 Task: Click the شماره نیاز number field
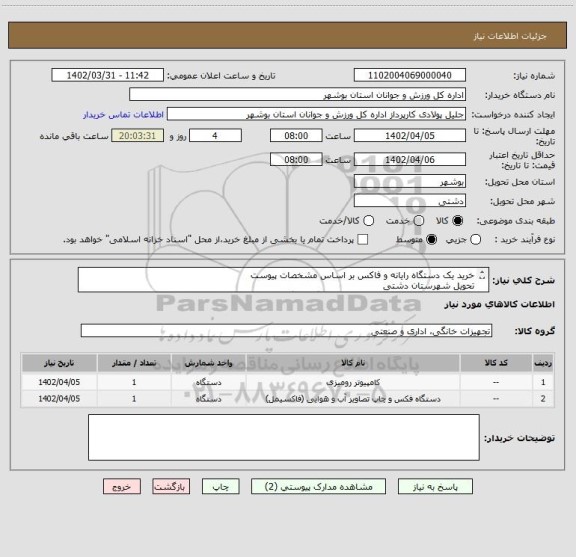point(410,75)
